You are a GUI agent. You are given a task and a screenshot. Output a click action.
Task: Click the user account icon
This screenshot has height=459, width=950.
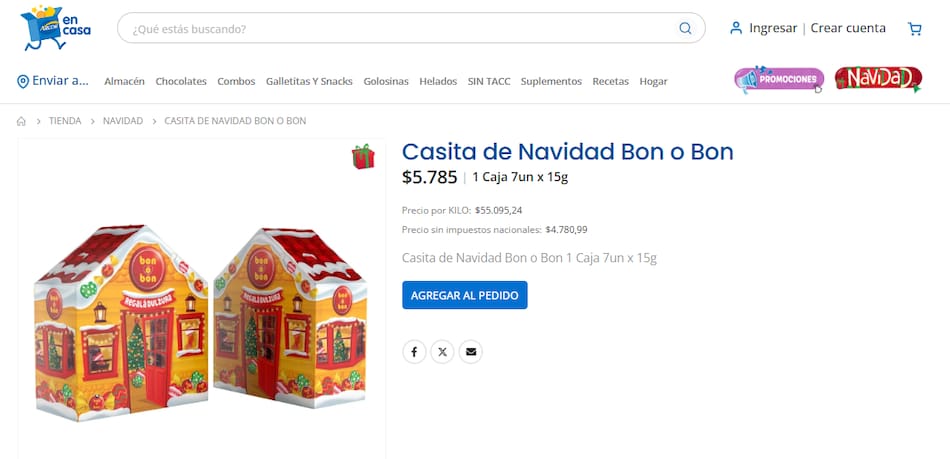(x=736, y=28)
